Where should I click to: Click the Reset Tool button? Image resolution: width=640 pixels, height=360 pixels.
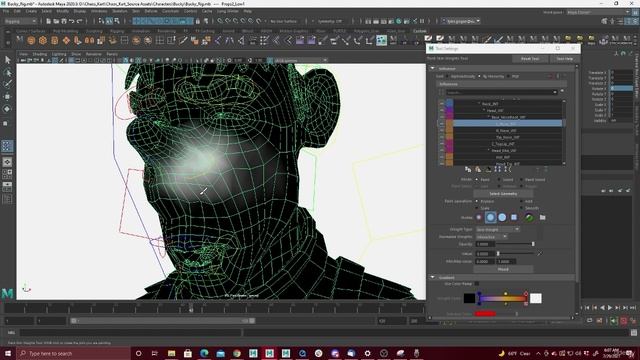pos(530,59)
